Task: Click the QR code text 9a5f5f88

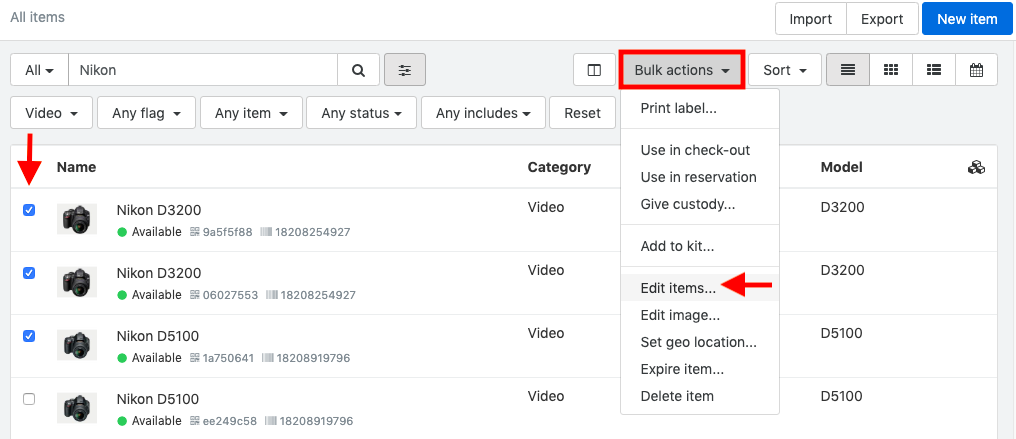Action: 227,232
